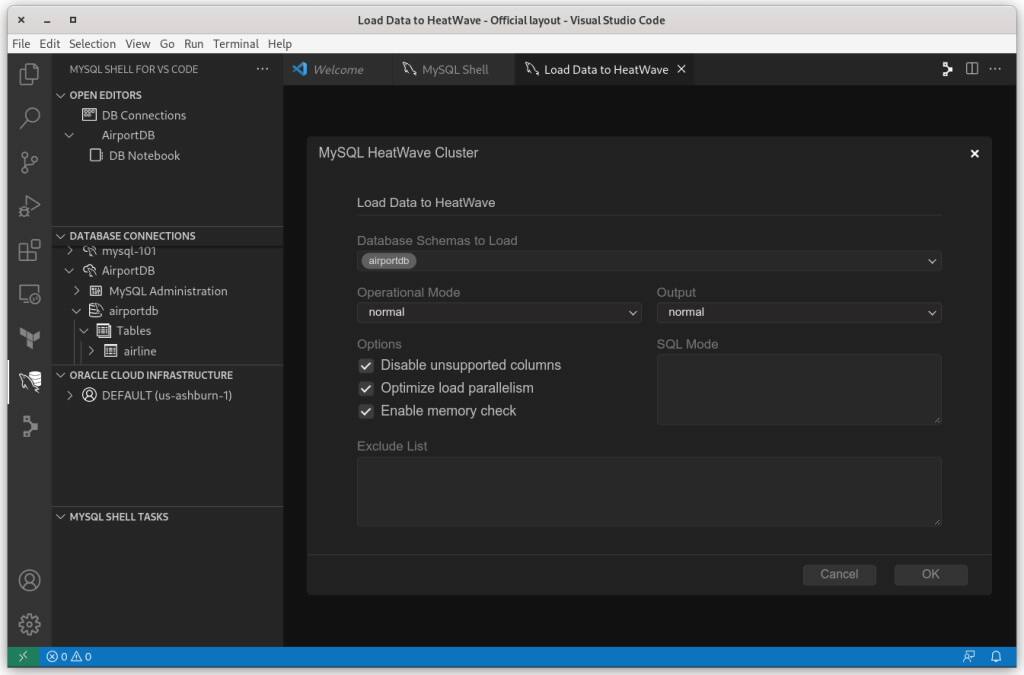Open the Help menu
This screenshot has height=675, width=1024.
coord(280,44)
